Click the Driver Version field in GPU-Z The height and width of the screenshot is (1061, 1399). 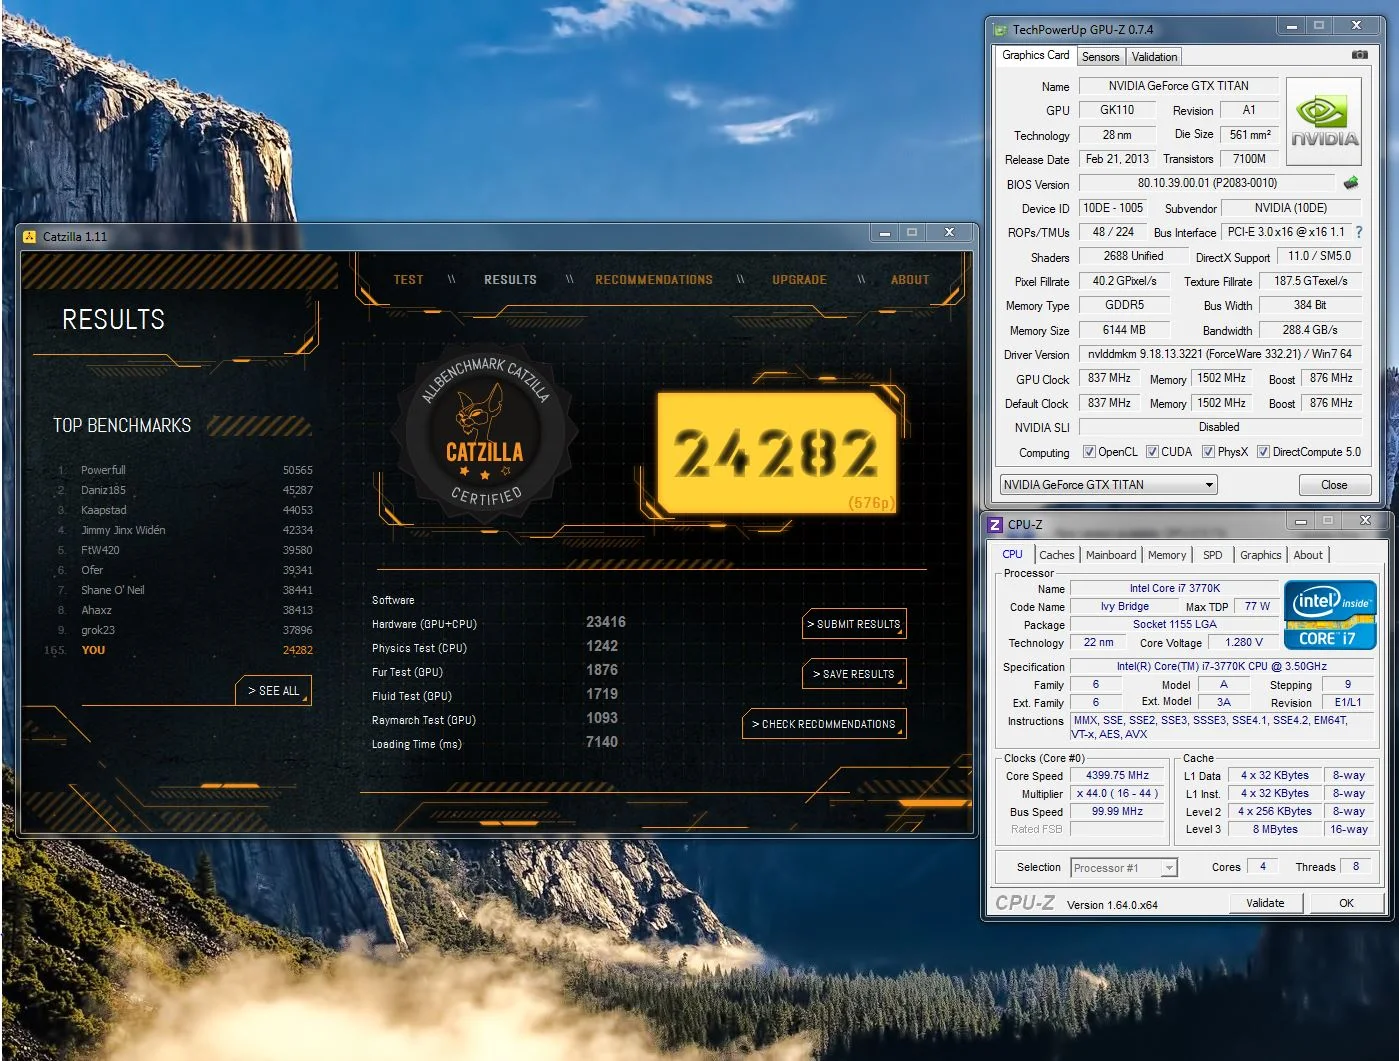(x=1220, y=354)
